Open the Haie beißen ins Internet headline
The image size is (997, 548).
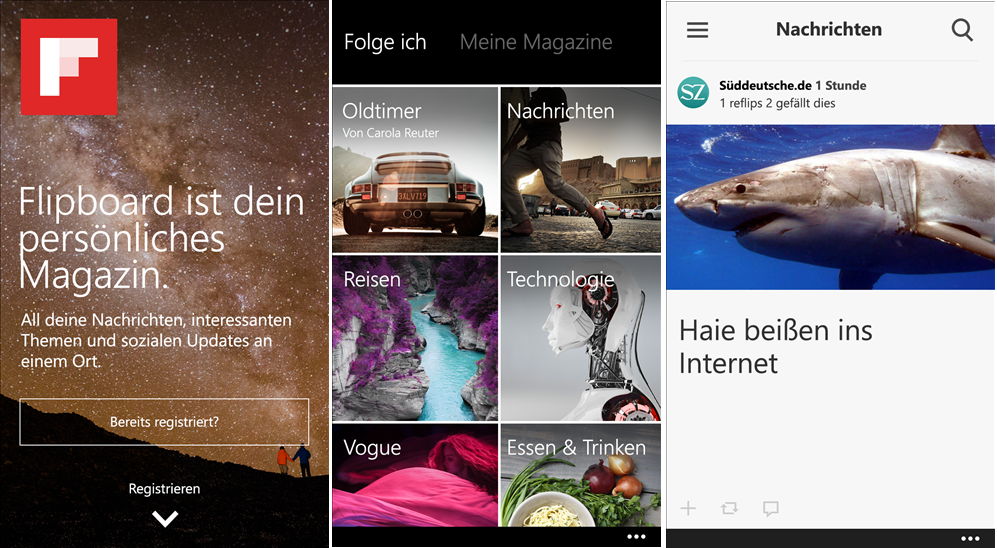point(775,347)
